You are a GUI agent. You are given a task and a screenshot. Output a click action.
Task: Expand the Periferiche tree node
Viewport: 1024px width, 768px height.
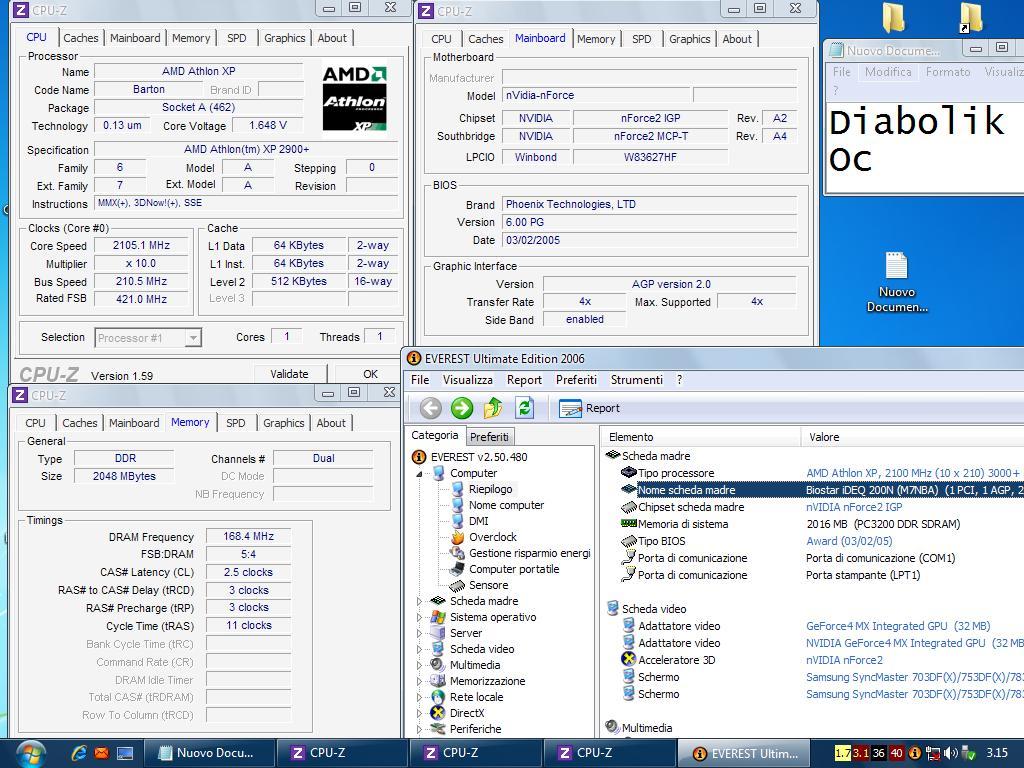(x=419, y=729)
